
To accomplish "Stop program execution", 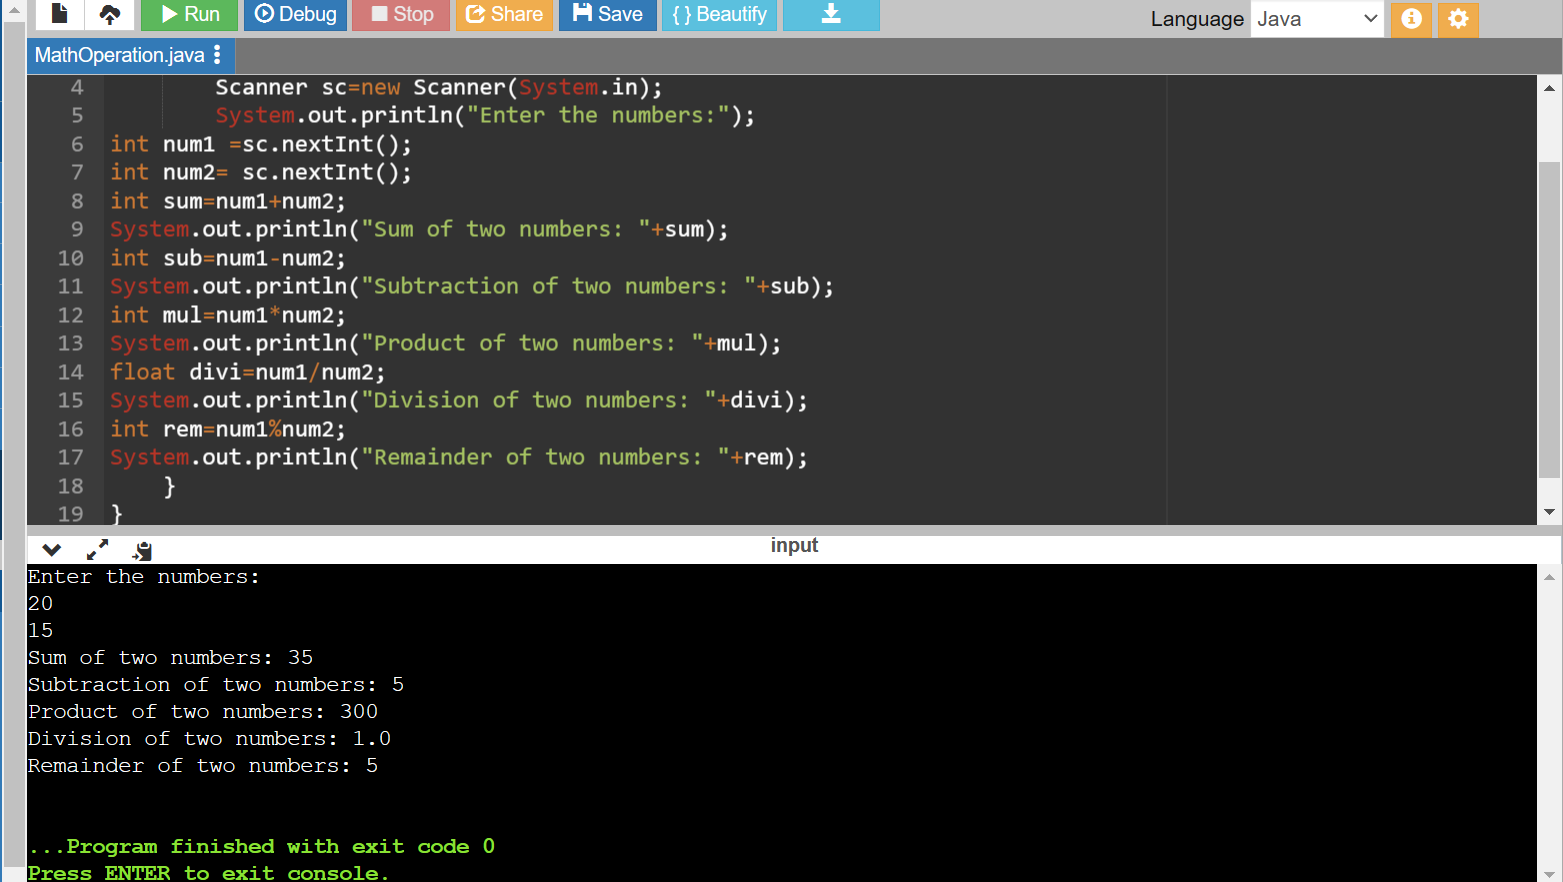I will [x=400, y=15].
